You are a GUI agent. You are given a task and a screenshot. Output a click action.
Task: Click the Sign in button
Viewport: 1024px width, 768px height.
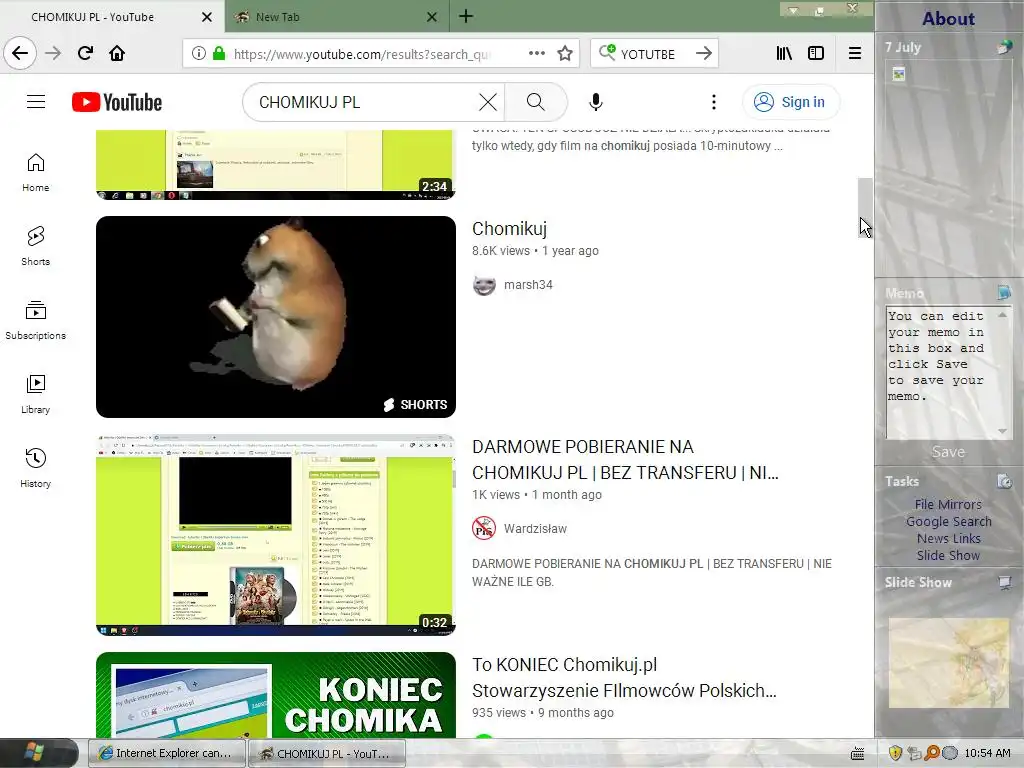coord(790,102)
